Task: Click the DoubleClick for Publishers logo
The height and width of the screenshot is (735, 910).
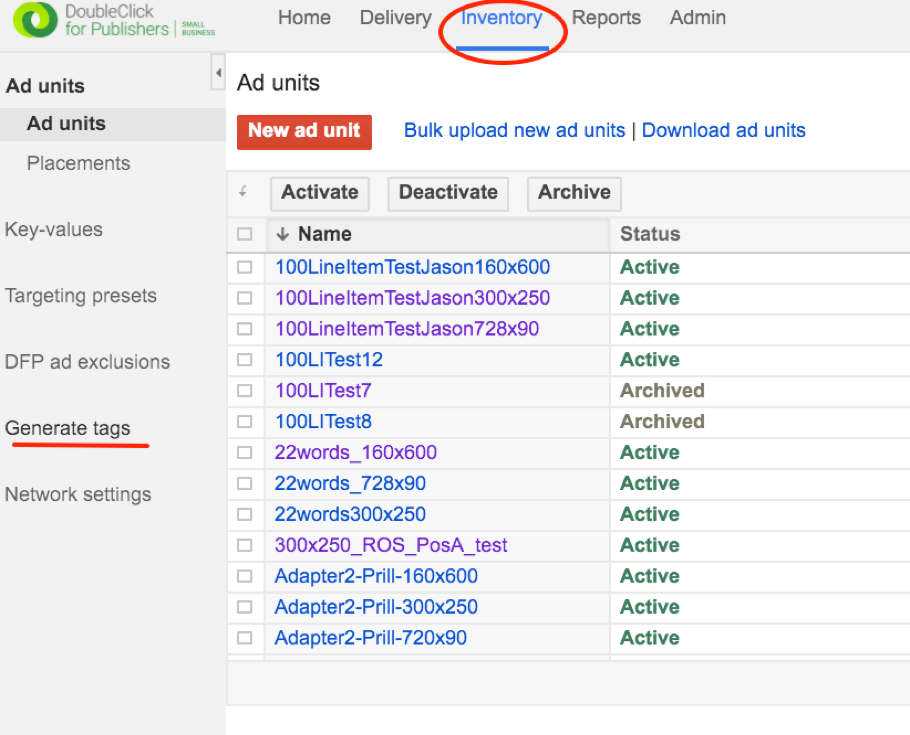Action: click(x=114, y=20)
